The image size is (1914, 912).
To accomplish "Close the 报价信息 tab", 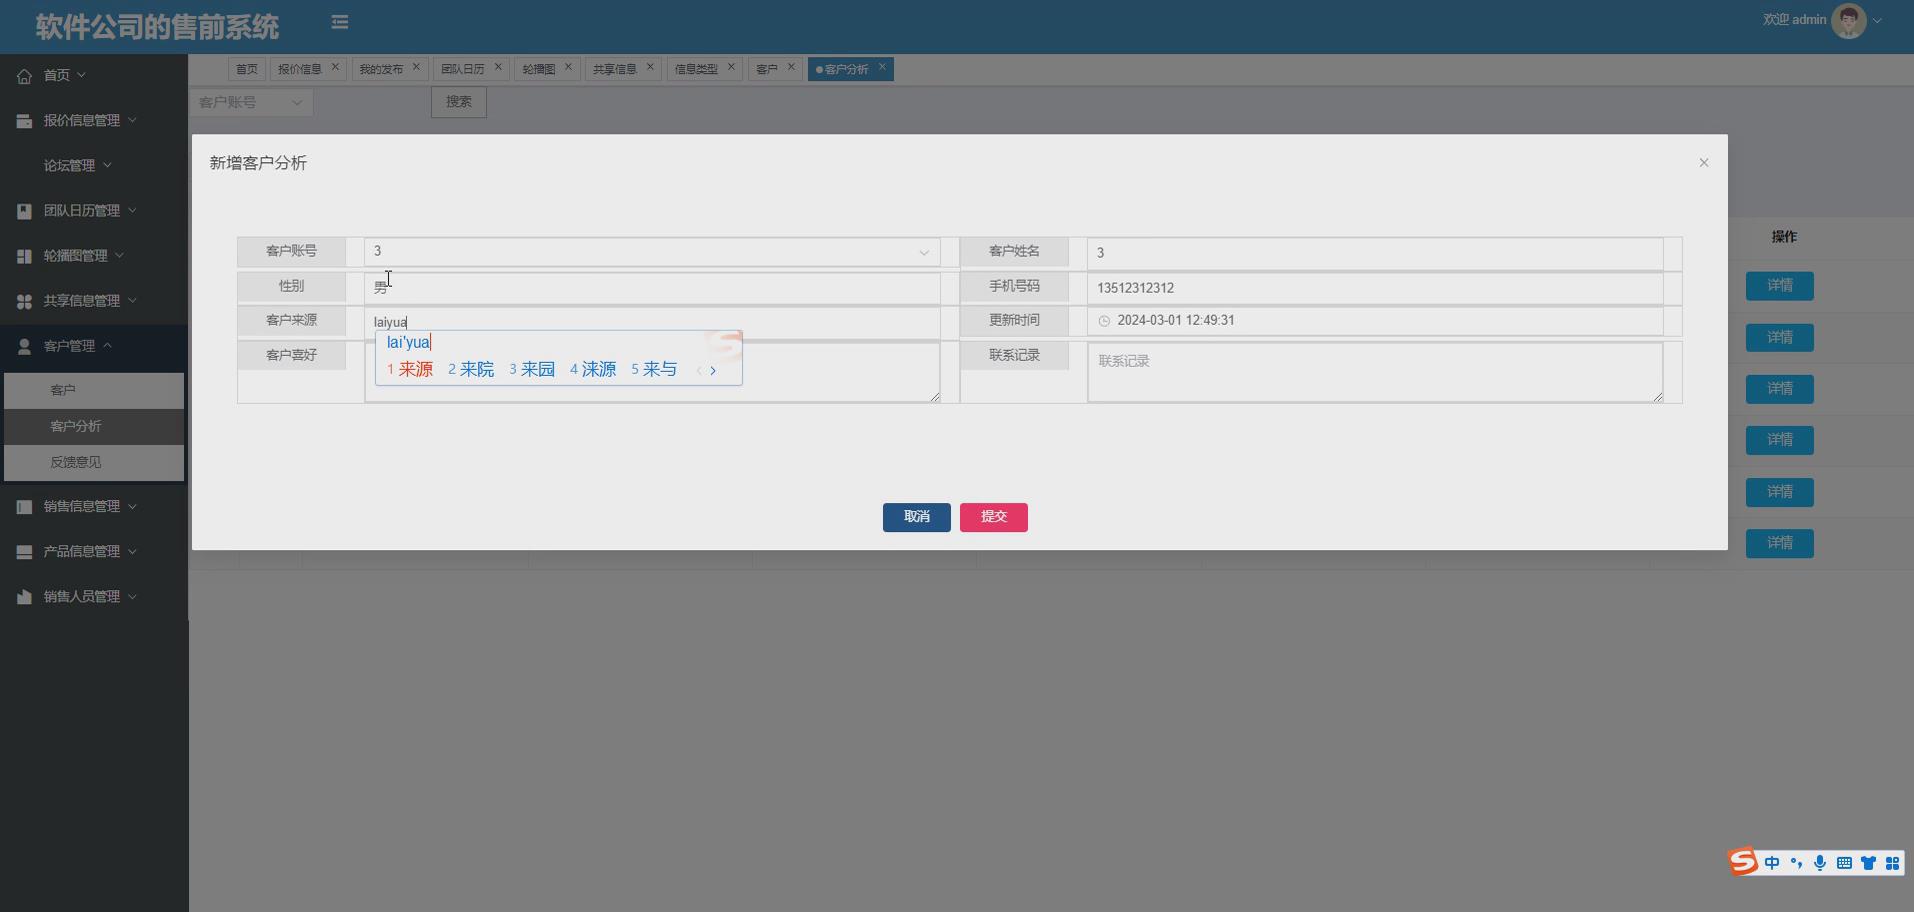I will pos(335,67).
